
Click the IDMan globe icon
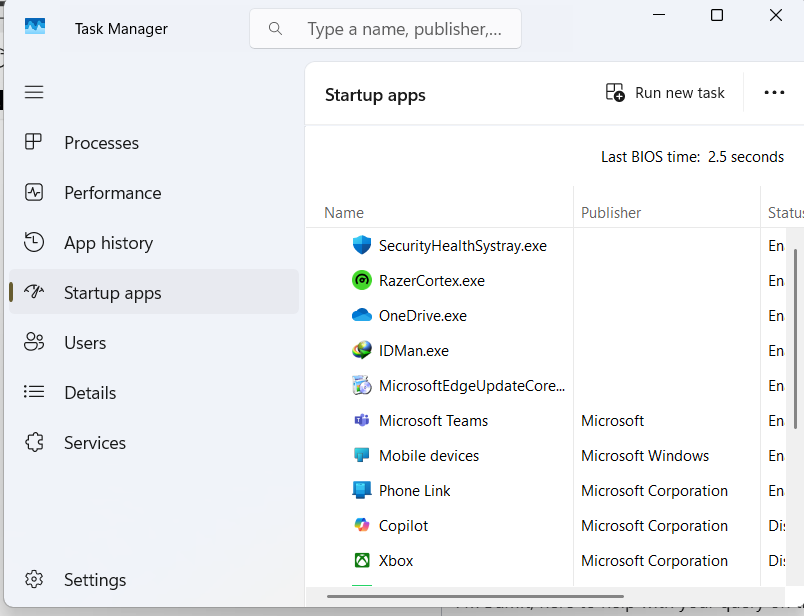(x=361, y=350)
